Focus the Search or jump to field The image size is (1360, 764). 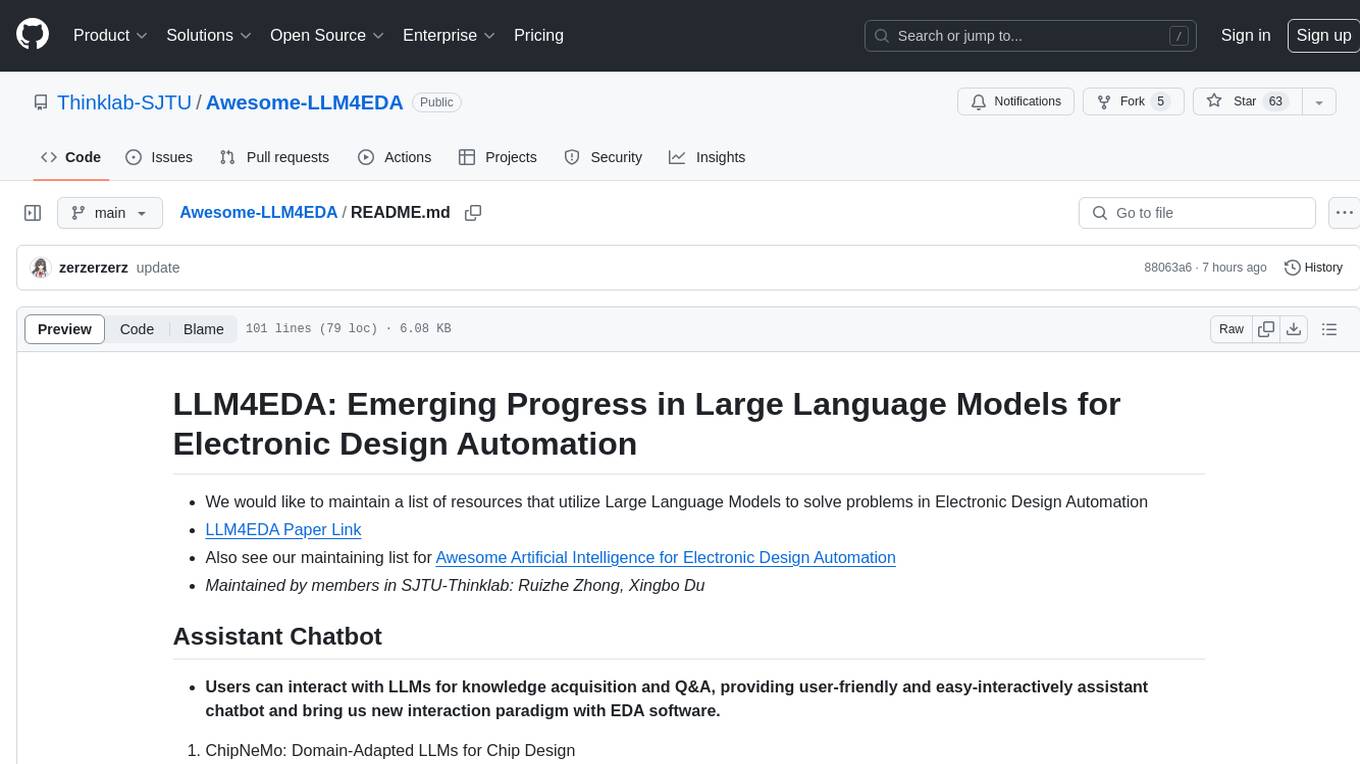1032,36
